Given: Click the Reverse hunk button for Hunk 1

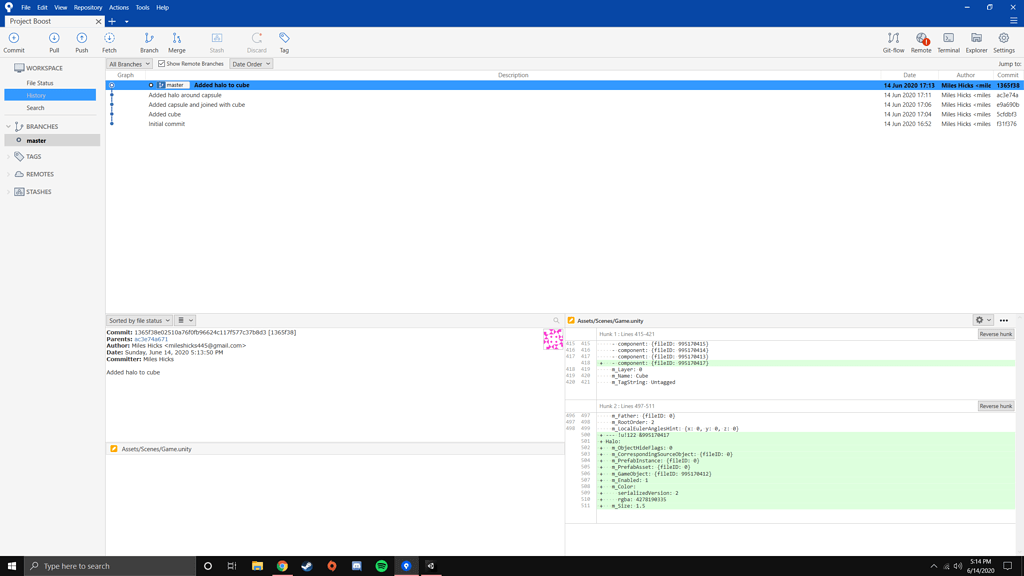Looking at the screenshot, I should point(995,334).
